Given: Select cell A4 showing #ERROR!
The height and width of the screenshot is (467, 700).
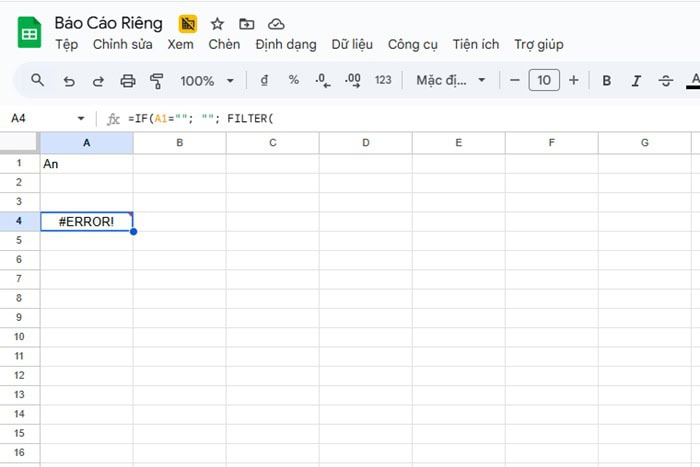Looking at the screenshot, I should click(86, 221).
